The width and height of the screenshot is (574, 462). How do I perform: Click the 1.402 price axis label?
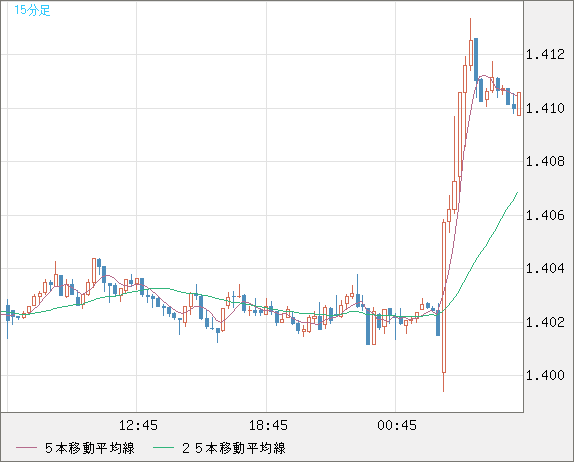pyautogui.click(x=545, y=323)
